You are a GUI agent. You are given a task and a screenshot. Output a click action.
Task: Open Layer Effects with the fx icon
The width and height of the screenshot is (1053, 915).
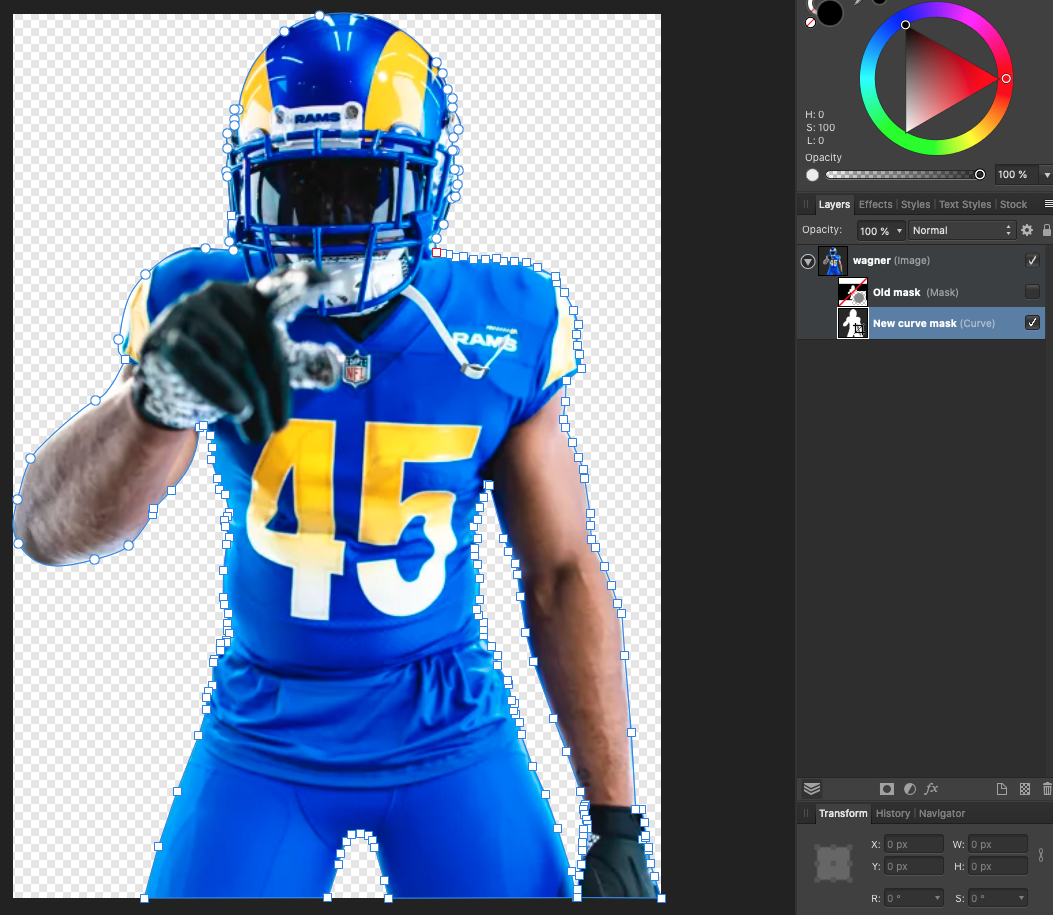coord(931,789)
